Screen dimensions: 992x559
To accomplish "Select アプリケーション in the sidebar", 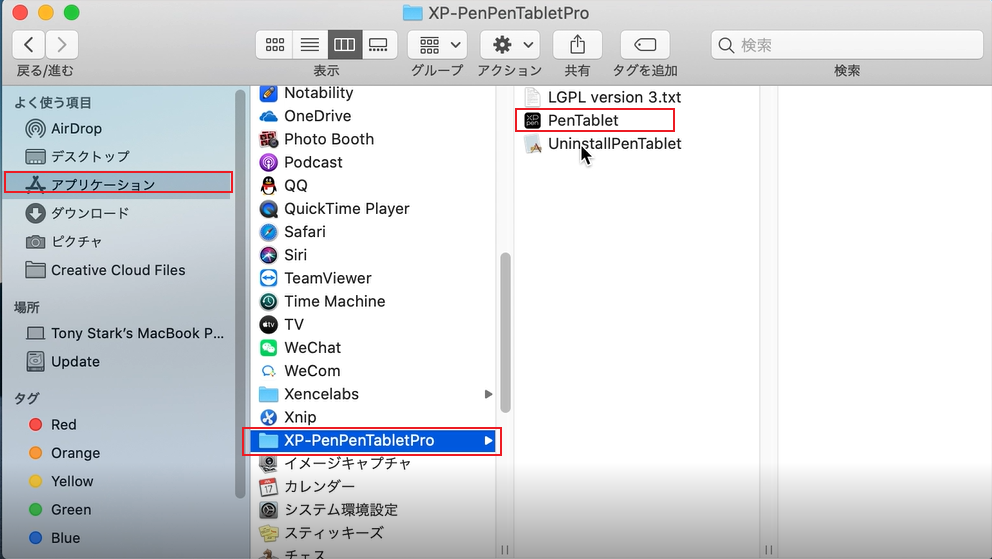I will pos(118,184).
